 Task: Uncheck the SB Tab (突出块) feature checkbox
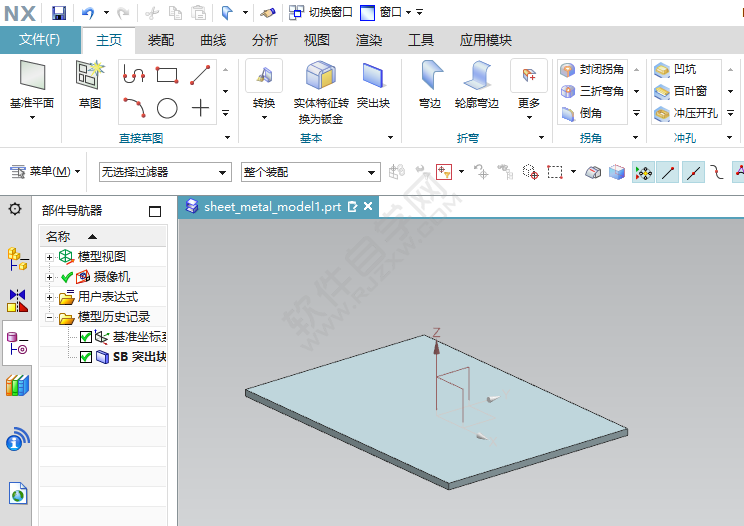86,357
